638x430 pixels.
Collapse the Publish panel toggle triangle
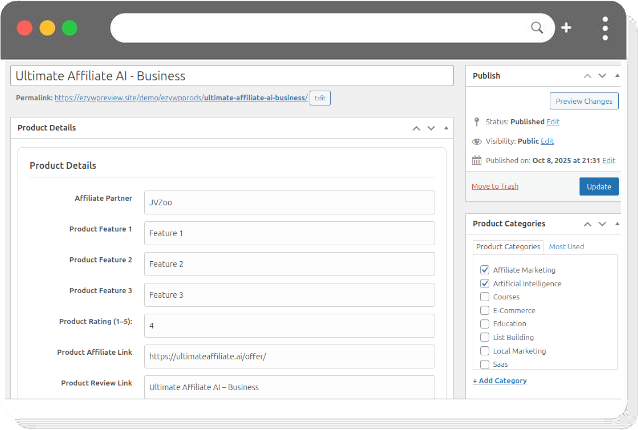pos(615,76)
